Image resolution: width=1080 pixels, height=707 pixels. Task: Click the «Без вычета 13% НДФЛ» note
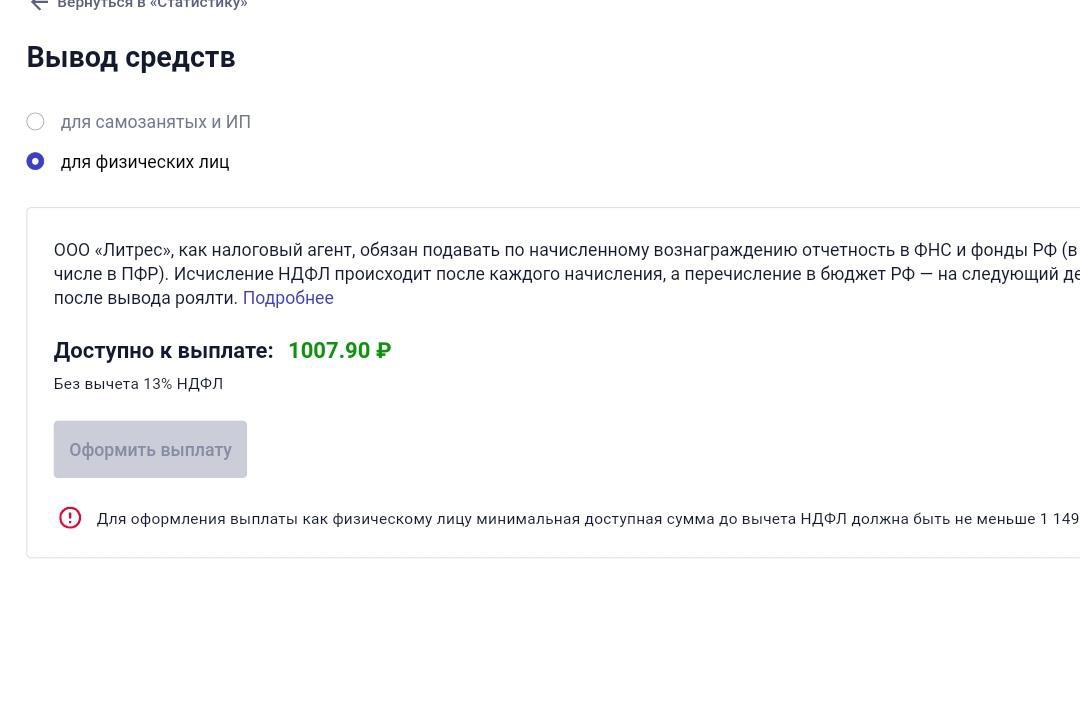(x=138, y=384)
